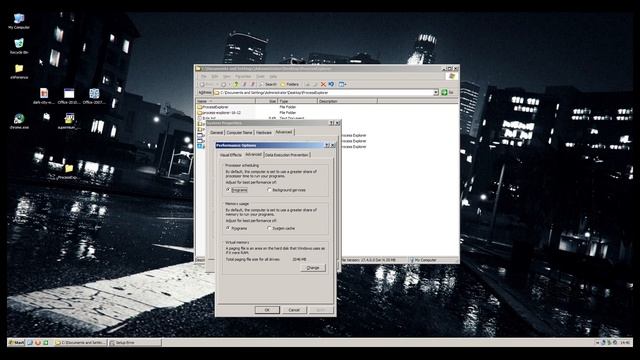This screenshot has width=640, height=360.
Task: Click Cancel in Performance Options
Action: point(294,310)
